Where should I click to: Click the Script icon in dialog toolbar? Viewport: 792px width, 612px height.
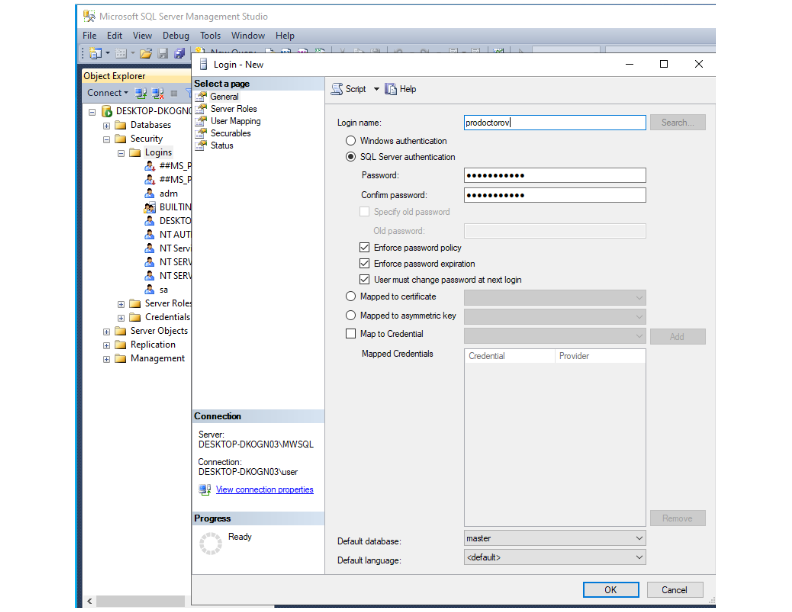tap(337, 89)
